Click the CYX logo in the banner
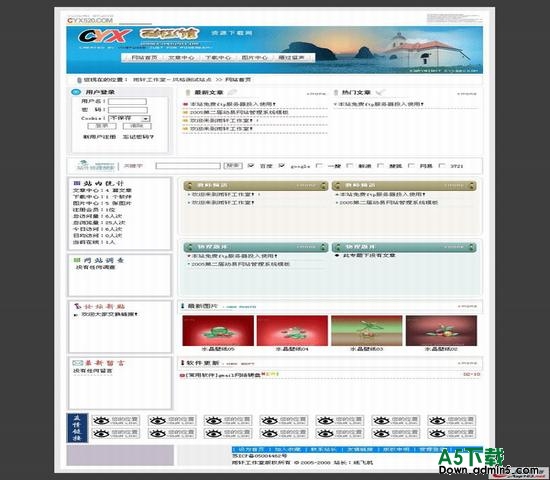The width and height of the screenshot is (550, 480). coord(105,36)
